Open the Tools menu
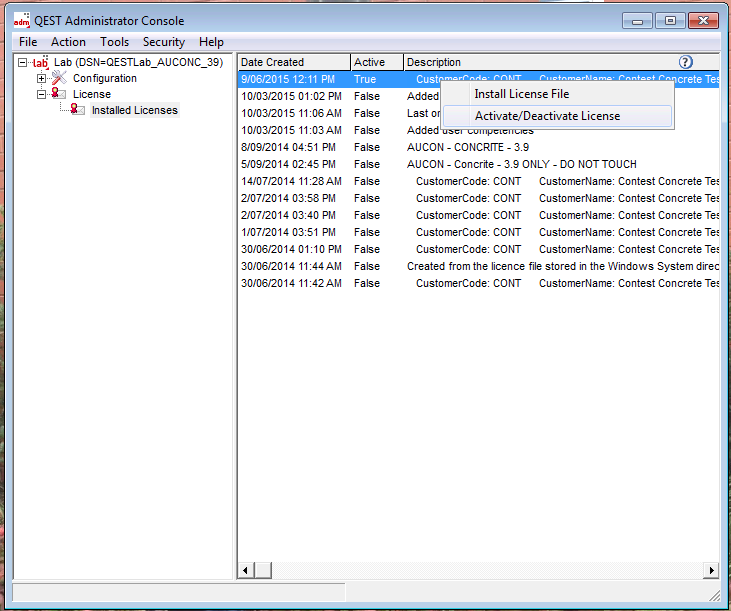 (114, 42)
